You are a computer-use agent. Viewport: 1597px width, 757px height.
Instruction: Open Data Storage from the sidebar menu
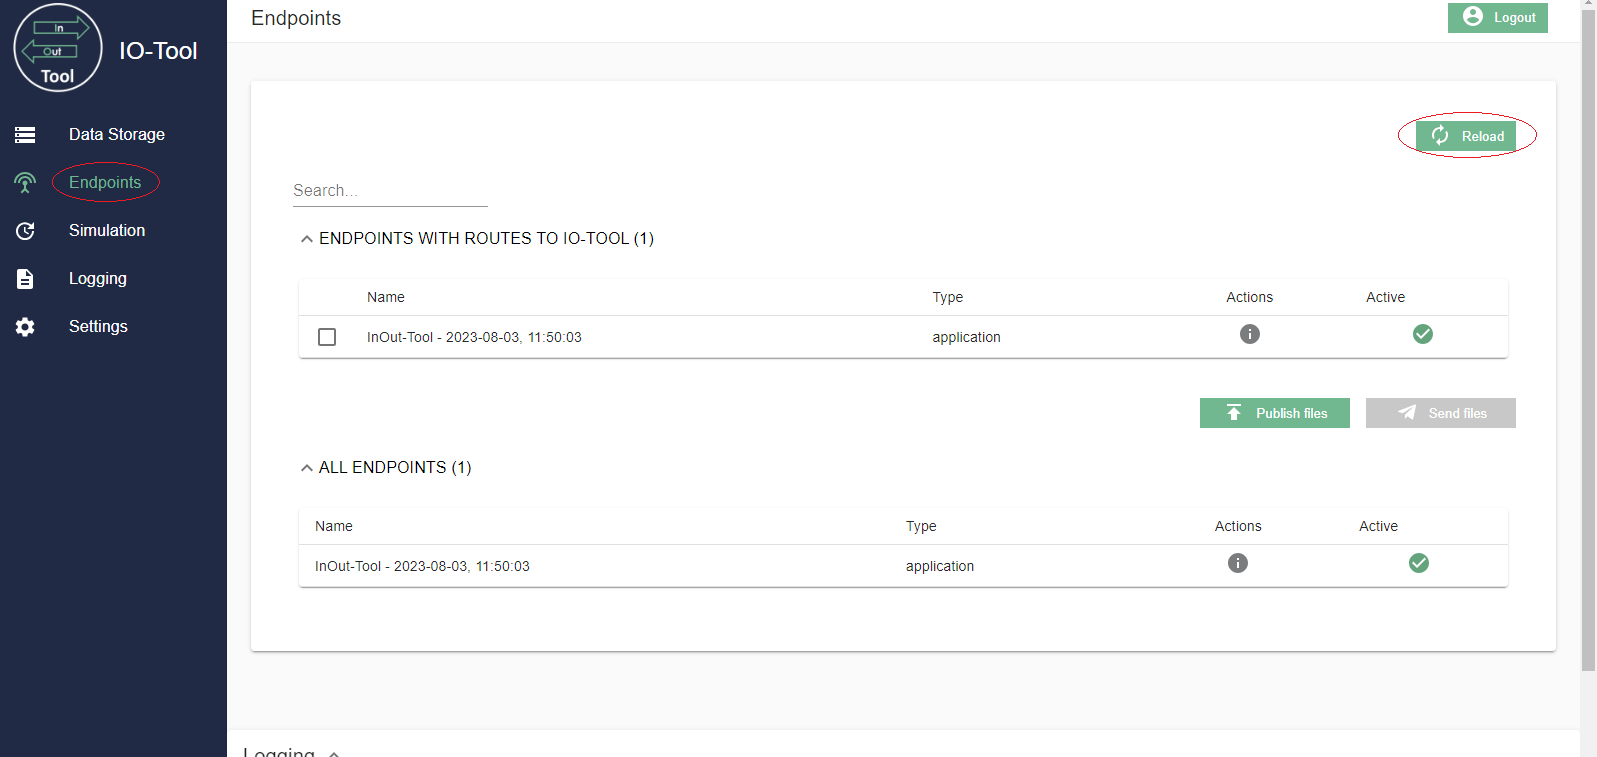[116, 134]
